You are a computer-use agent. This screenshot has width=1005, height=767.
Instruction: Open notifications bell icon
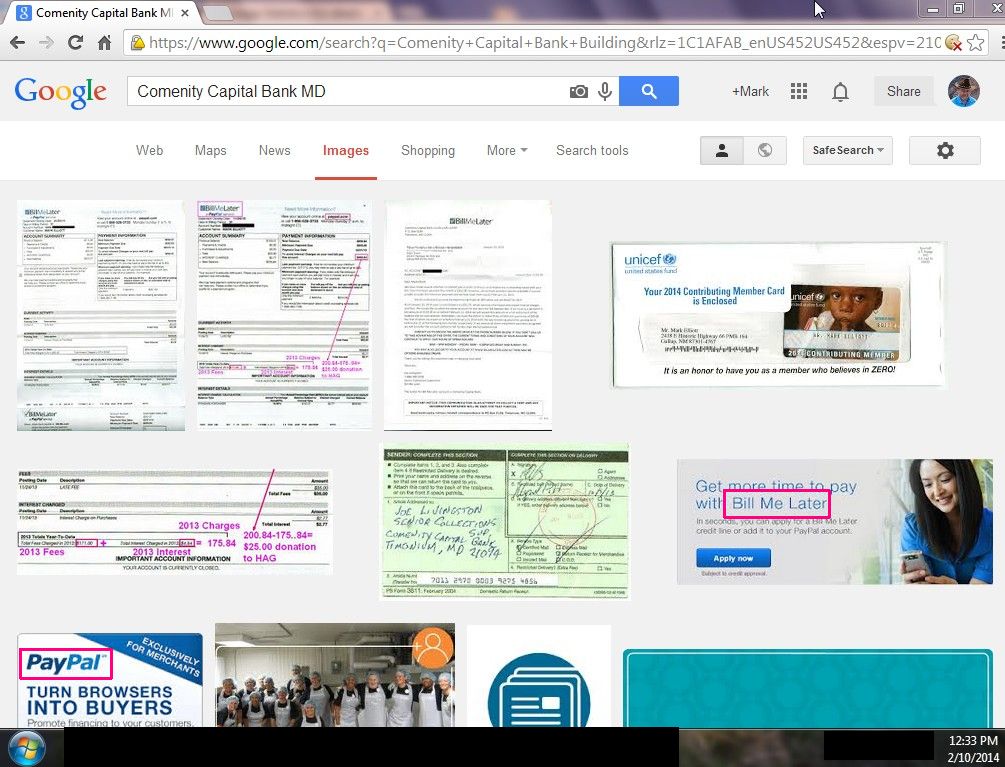click(x=840, y=92)
